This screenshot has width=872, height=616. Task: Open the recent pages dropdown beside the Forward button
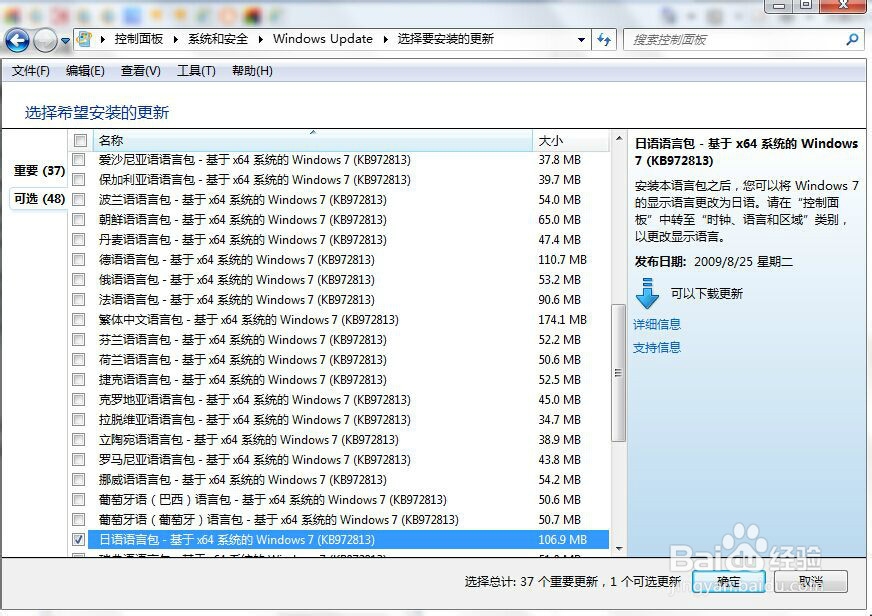65,41
